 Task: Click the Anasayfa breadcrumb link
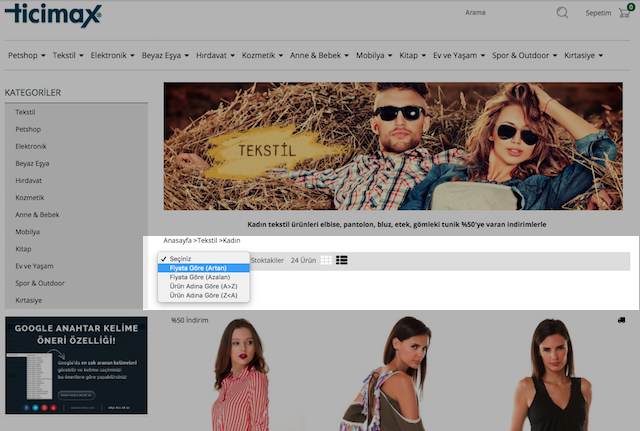point(177,241)
